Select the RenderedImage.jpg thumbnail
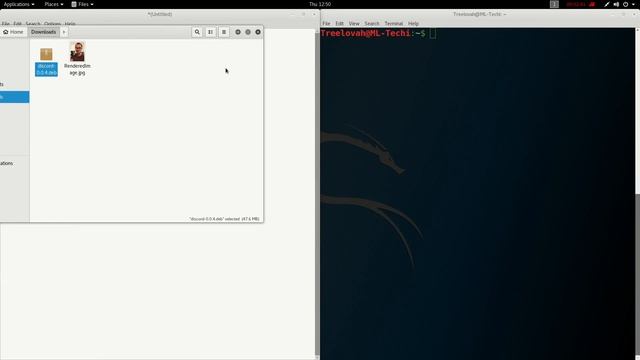The width and height of the screenshot is (640, 360). click(77, 51)
